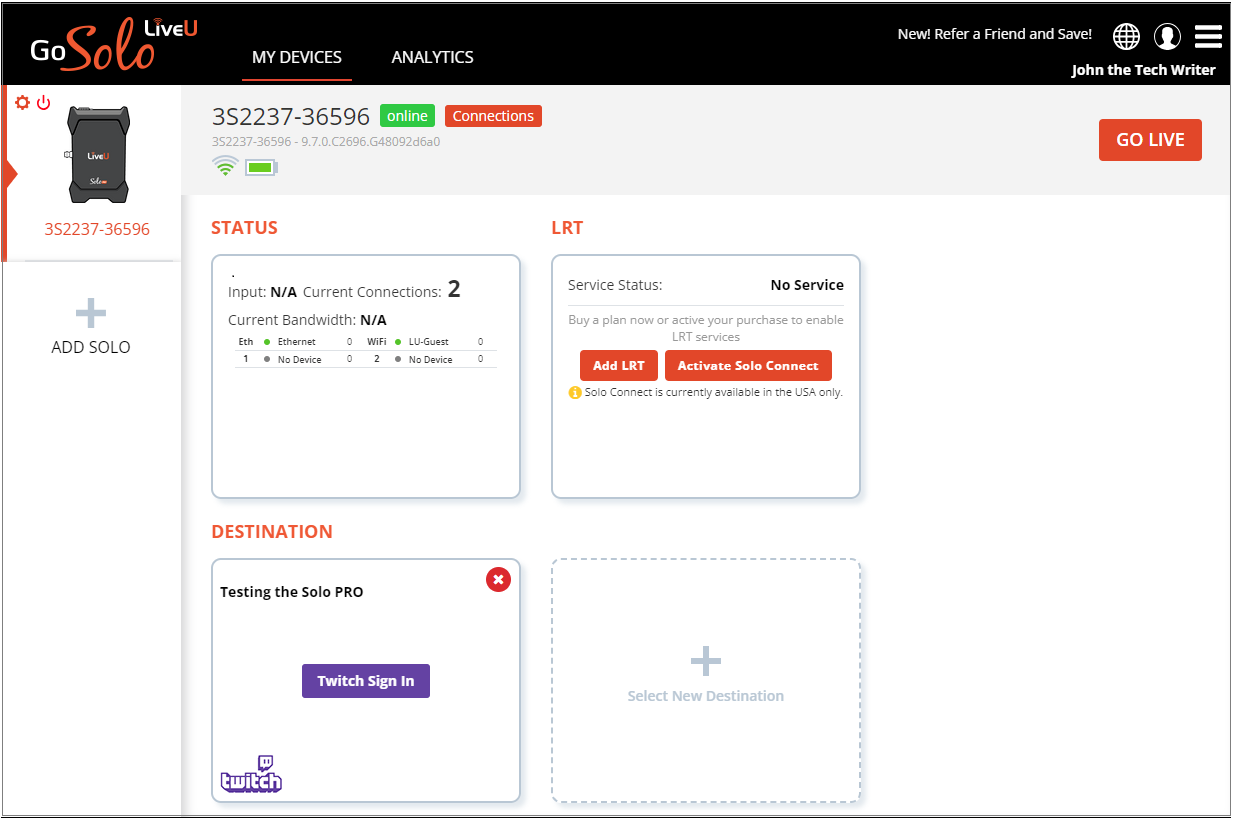Click the WiFi signal status icon
Screen dimensions: 1238x818
pyautogui.click(x=226, y=167)
